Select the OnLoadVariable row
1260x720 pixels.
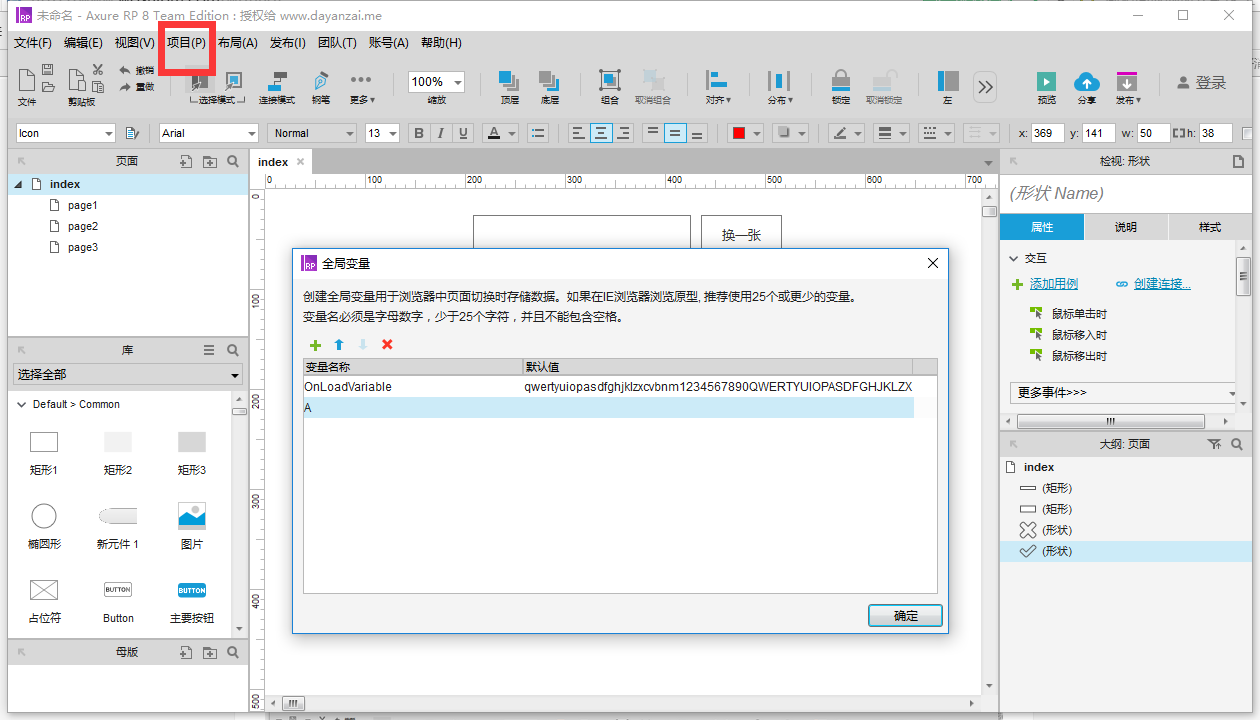pos(609,386)
